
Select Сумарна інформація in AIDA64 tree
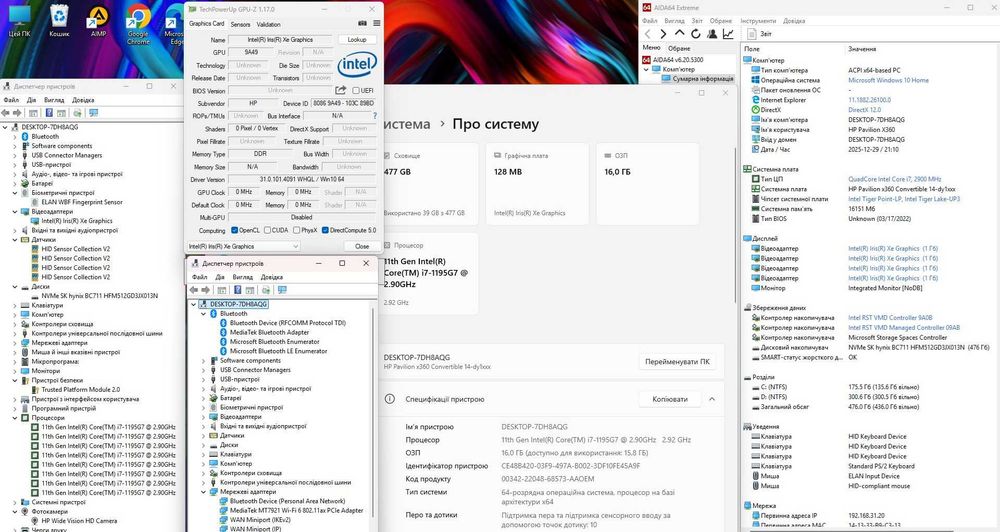[x=698, y=79]
